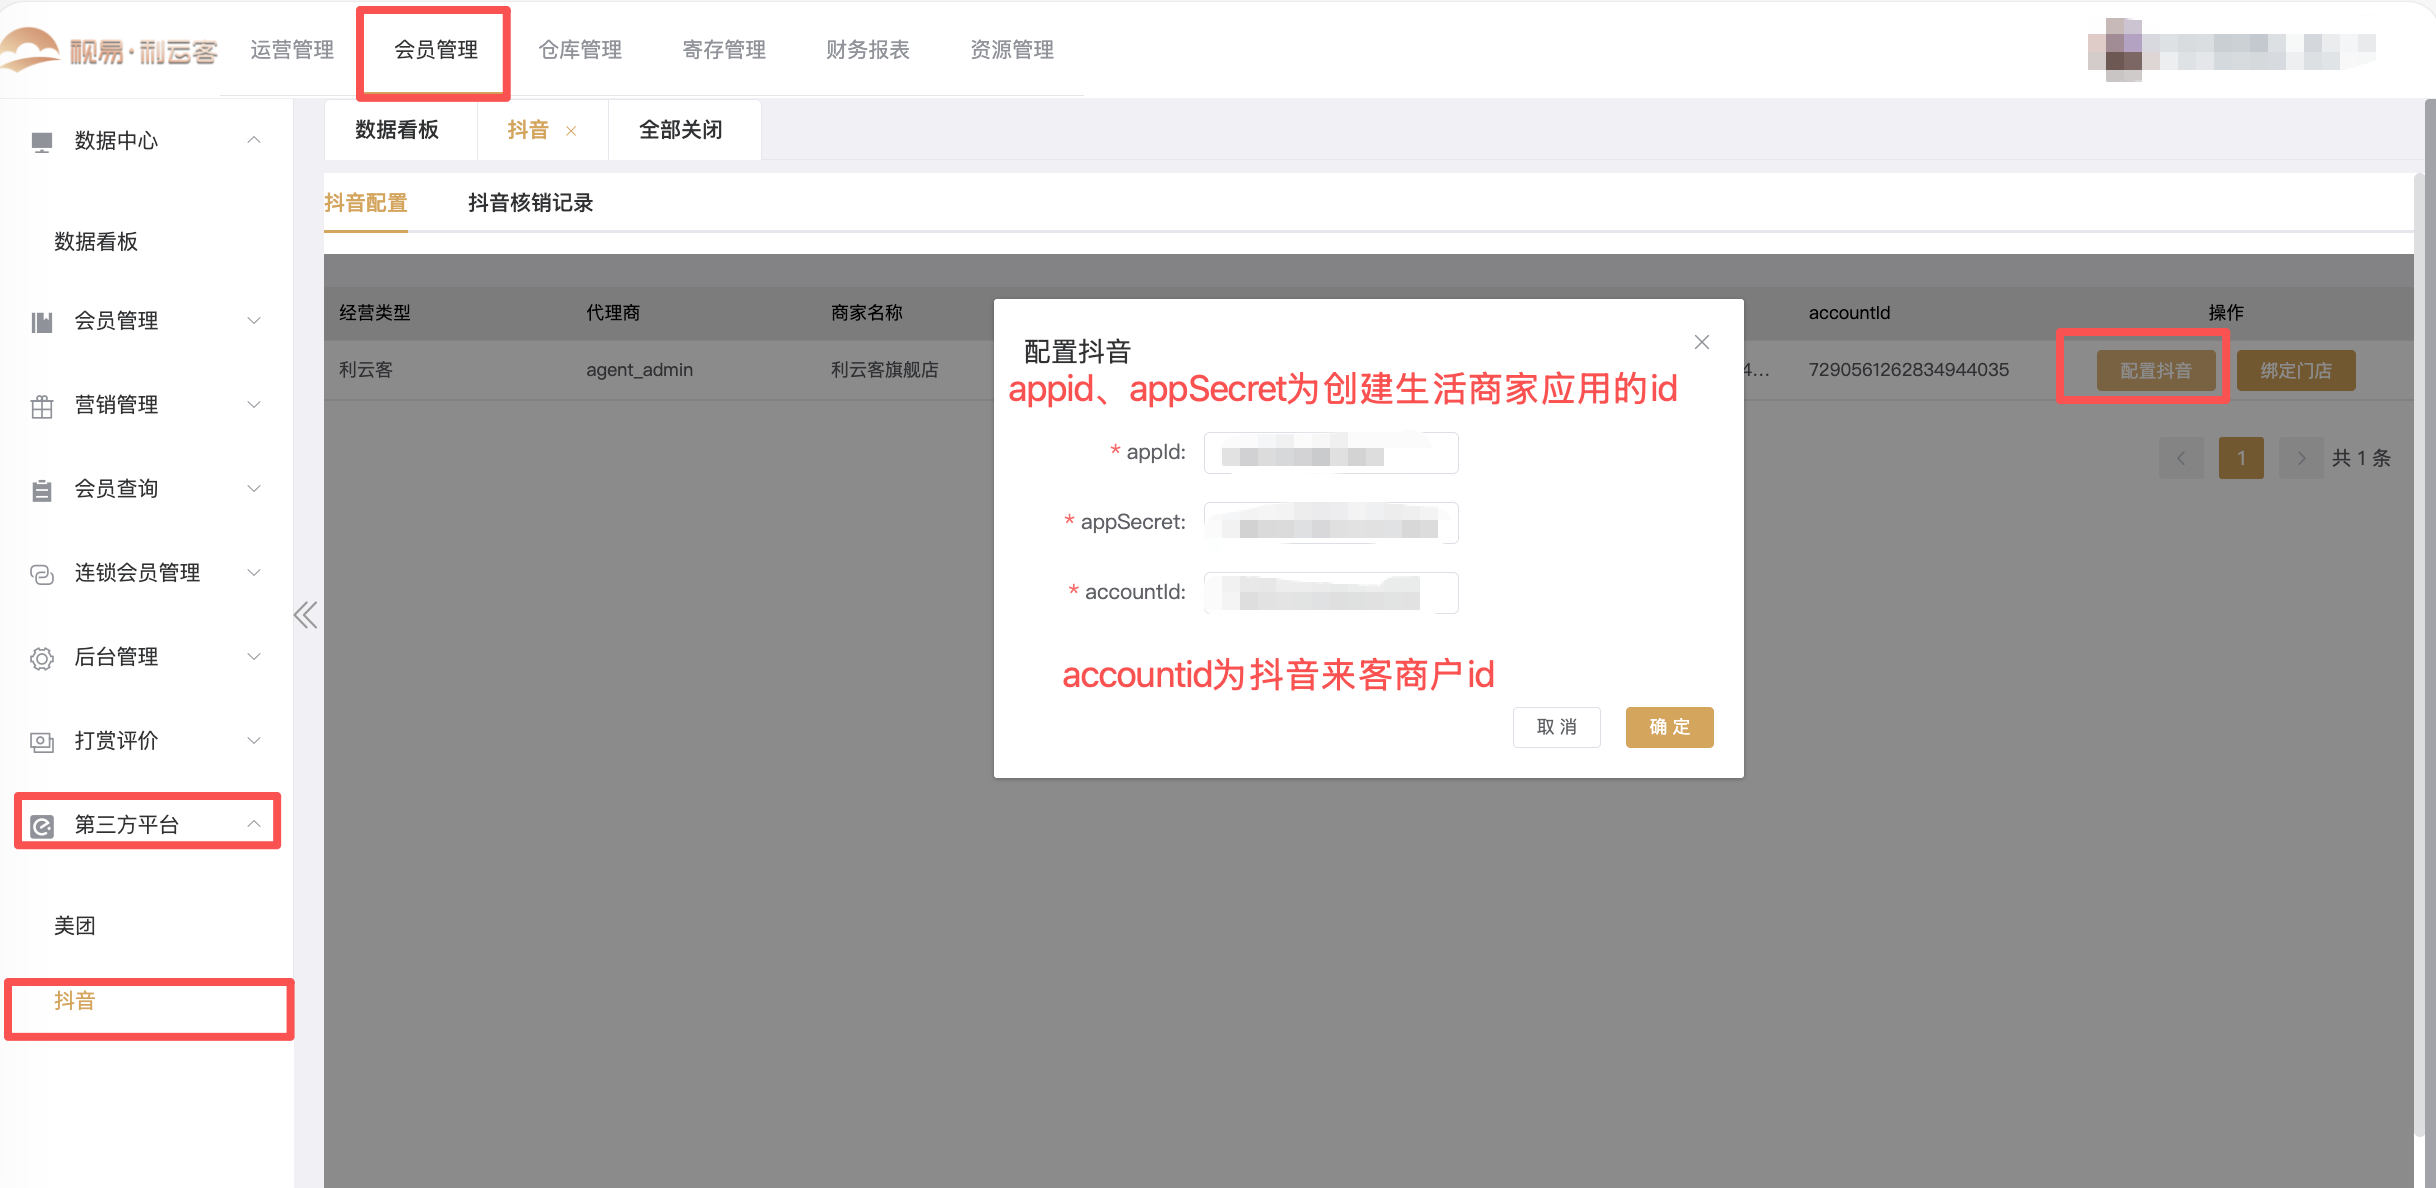Collapse the 第三方平台 section
The width and height of the screenshot is (2436, 1188).
(253, 824)
